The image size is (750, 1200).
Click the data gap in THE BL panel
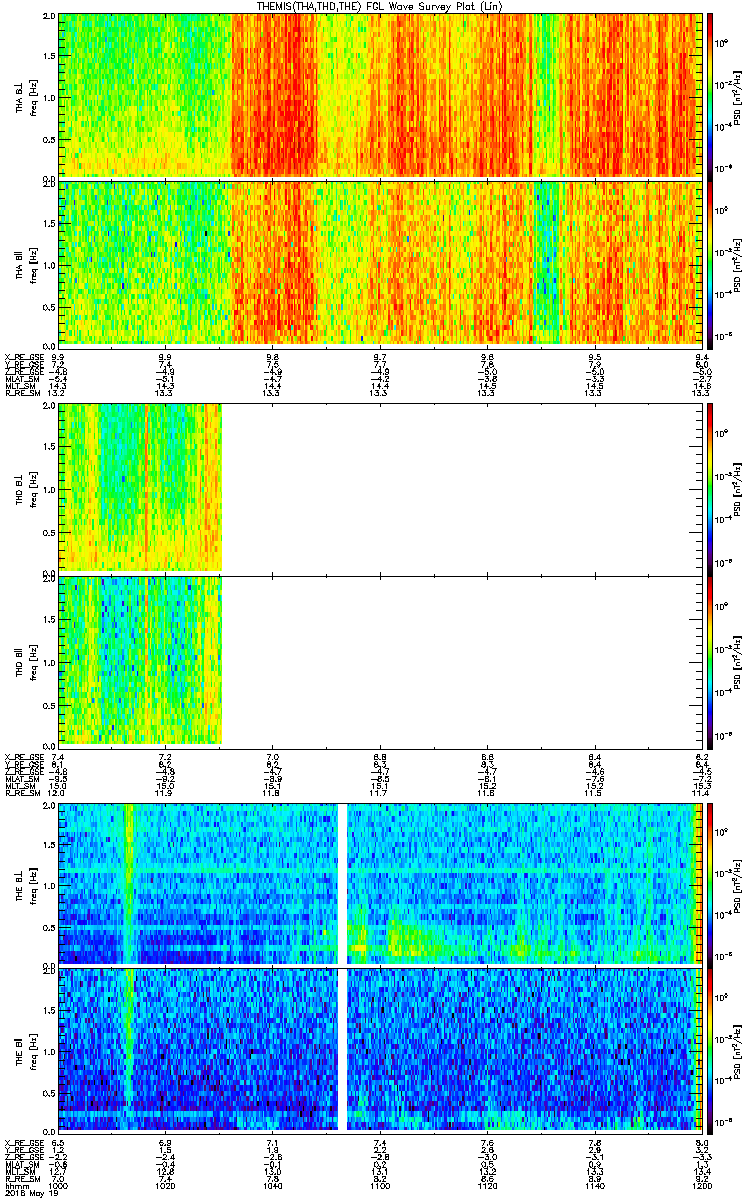coord(342,882)
